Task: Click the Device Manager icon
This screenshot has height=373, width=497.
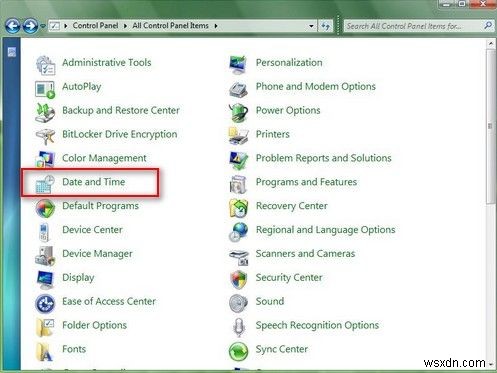Action: pyautogui.click(x=45, y=256)
